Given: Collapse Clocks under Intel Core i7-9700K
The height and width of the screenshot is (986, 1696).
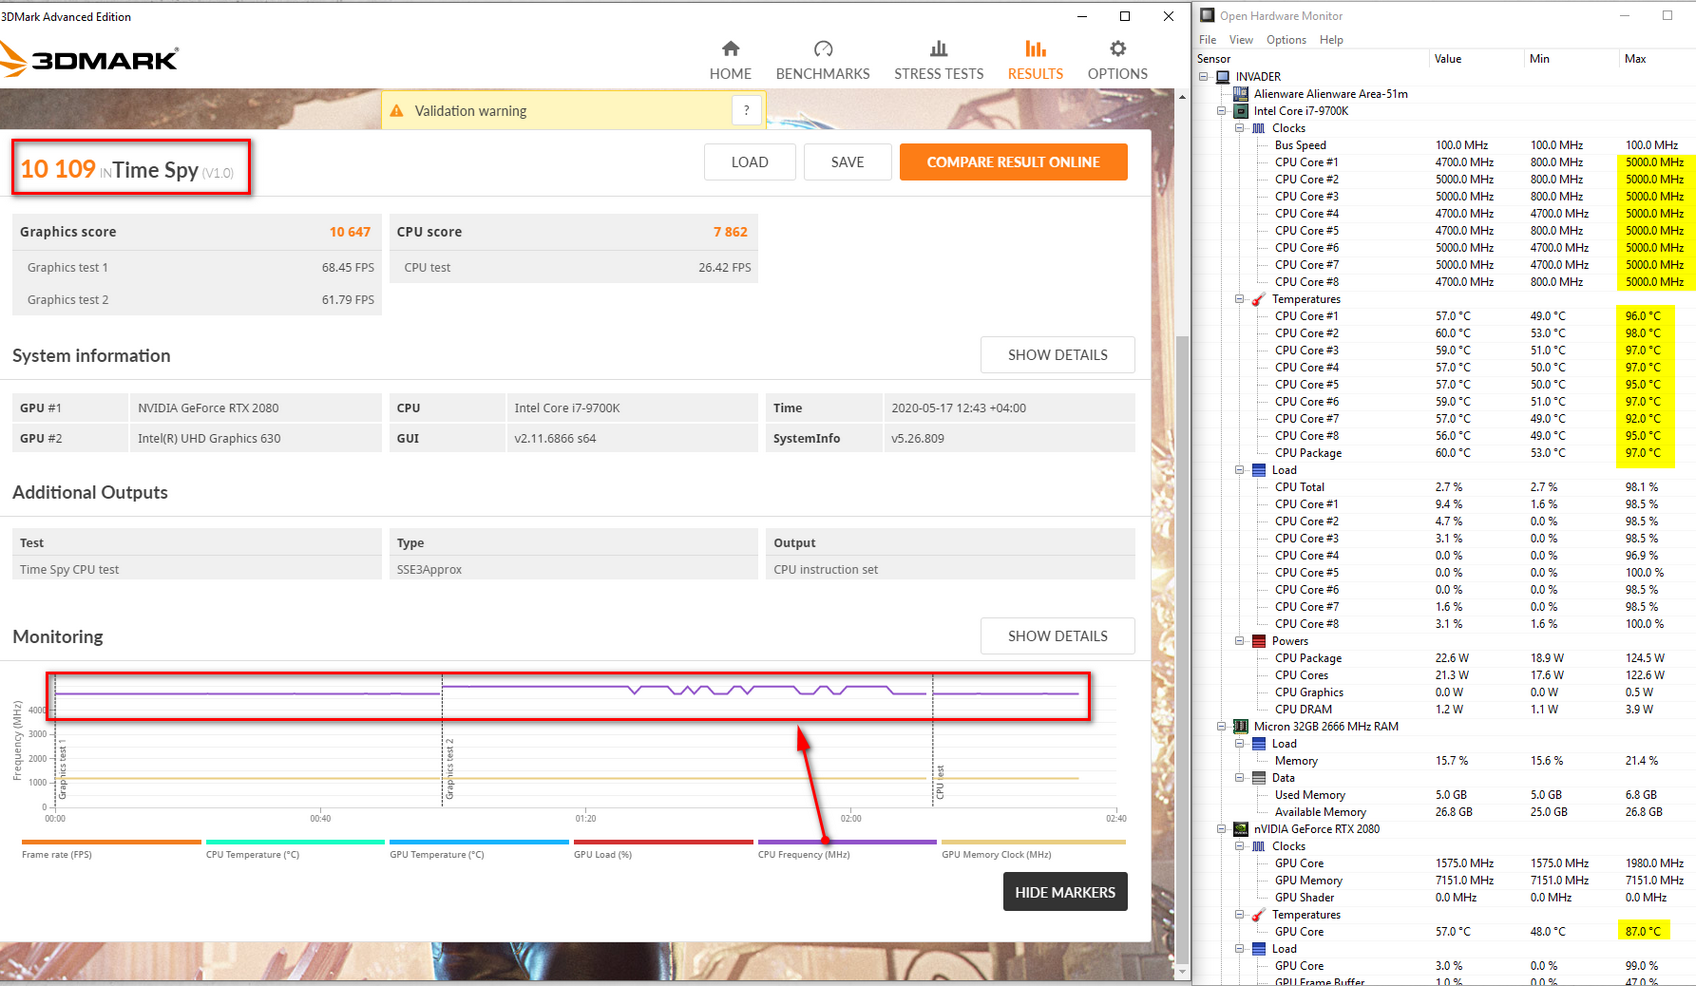Looking at the screenshot, I should coord(1240,128).
